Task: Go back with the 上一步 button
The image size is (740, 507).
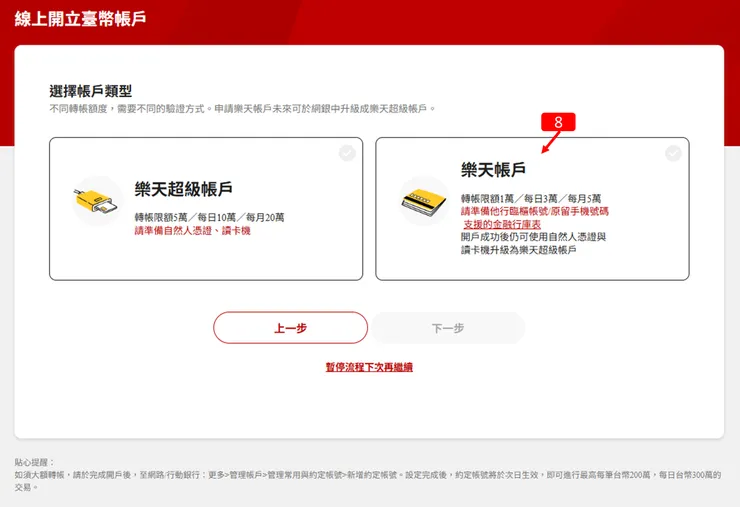Action: click(290, 328)
